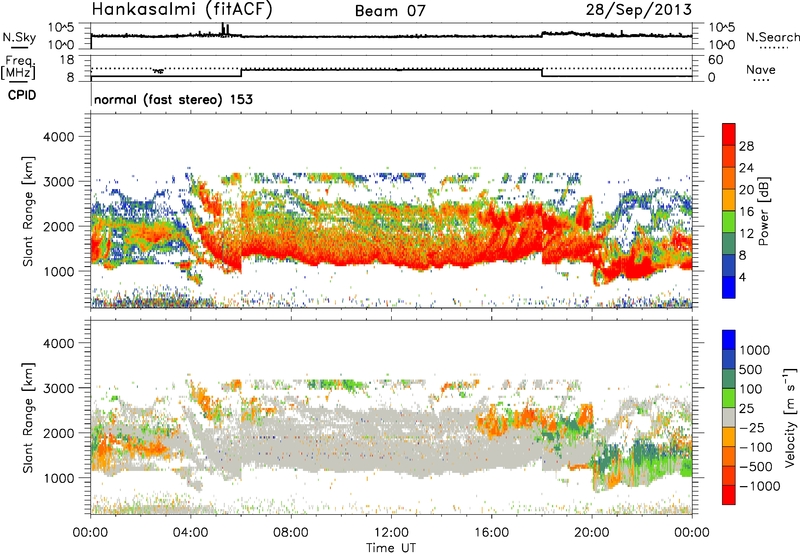Click the 'Beam 07' label
Viewport: 800px width, 554px height.
tap(390, 11)
